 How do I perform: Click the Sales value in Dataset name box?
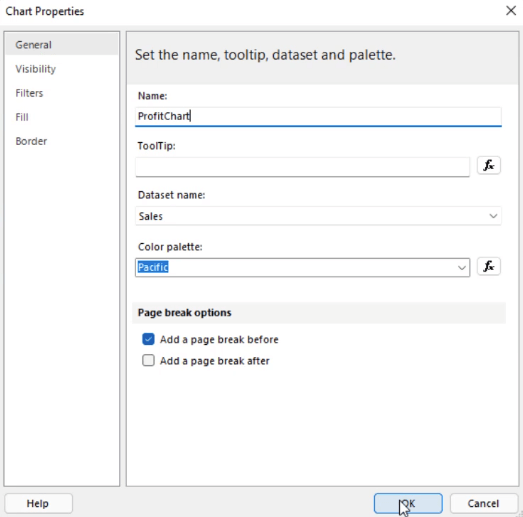tap(150, 216)
